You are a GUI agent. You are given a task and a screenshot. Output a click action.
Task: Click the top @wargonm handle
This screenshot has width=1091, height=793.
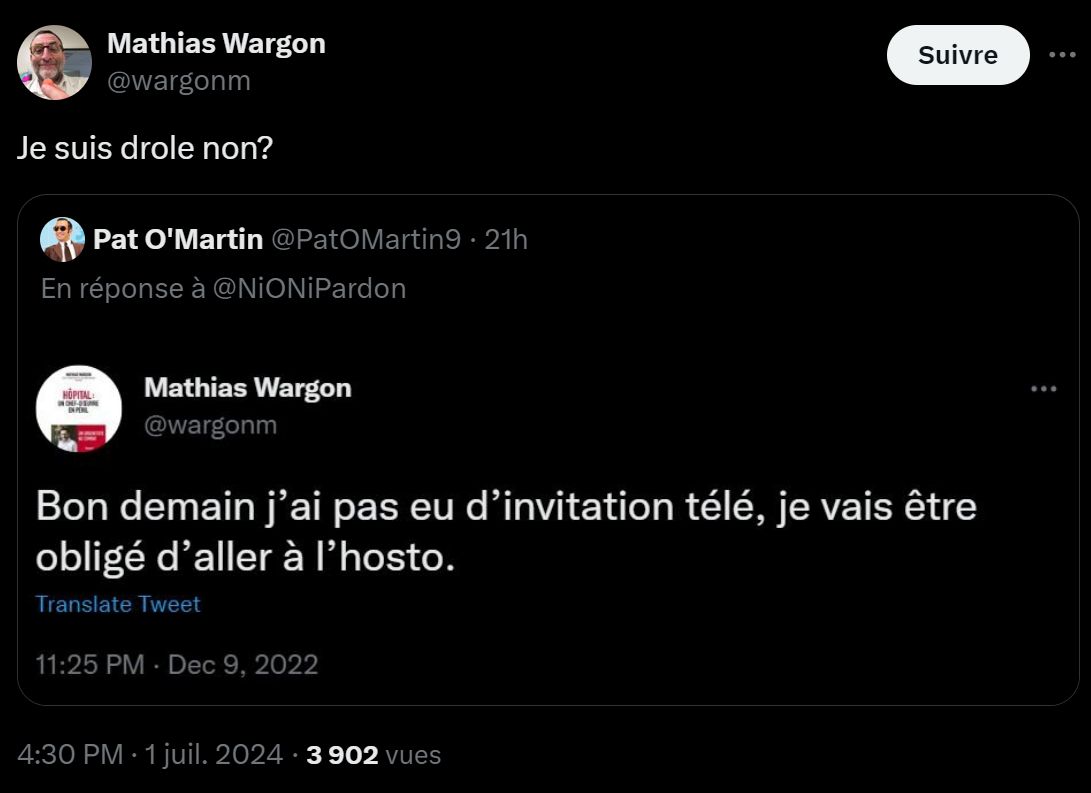coord(178,81)
